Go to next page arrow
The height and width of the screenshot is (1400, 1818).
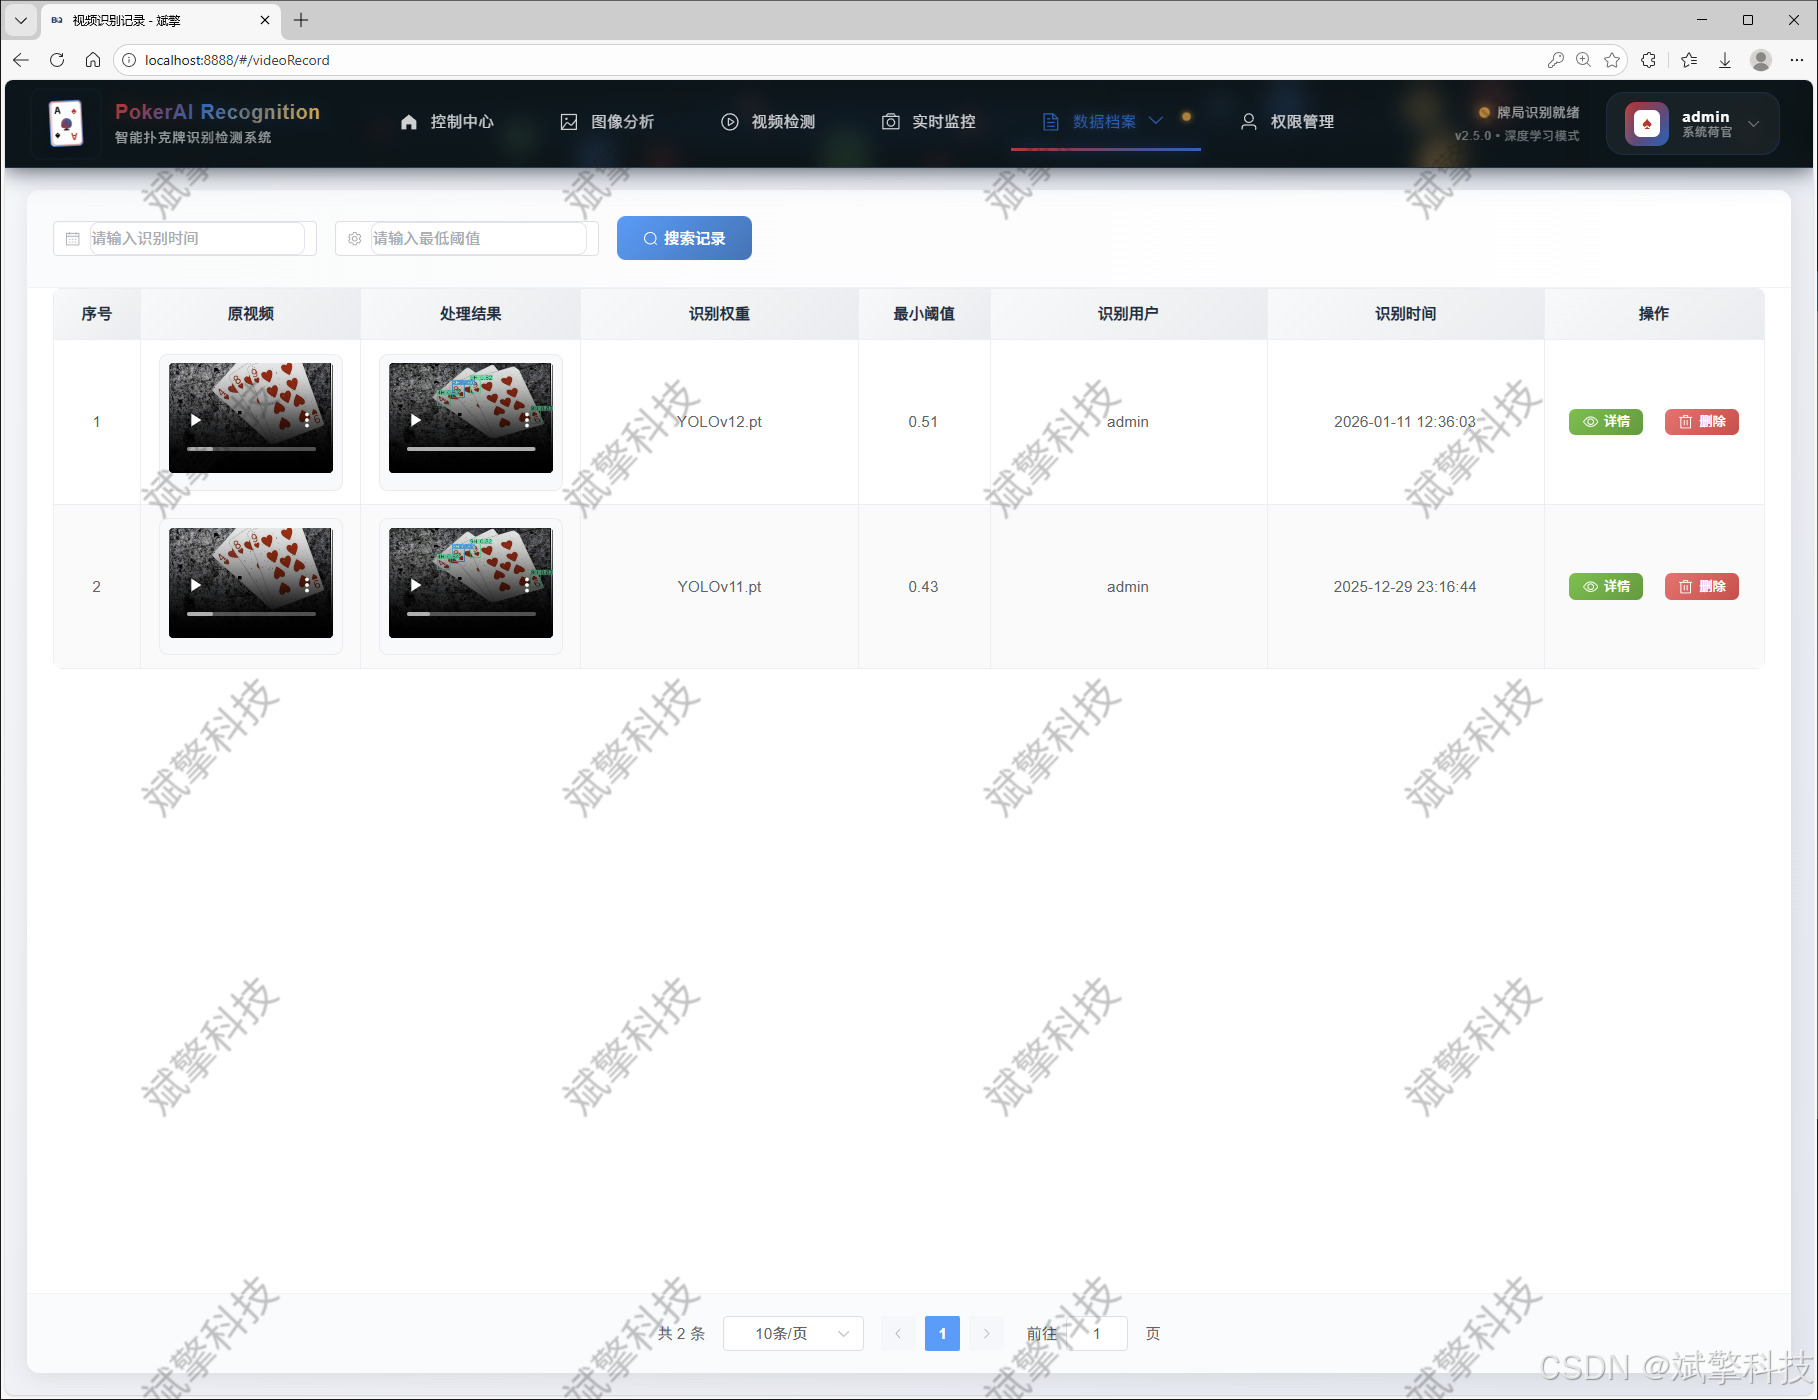pyautogui.click(x=986, y=1334)
